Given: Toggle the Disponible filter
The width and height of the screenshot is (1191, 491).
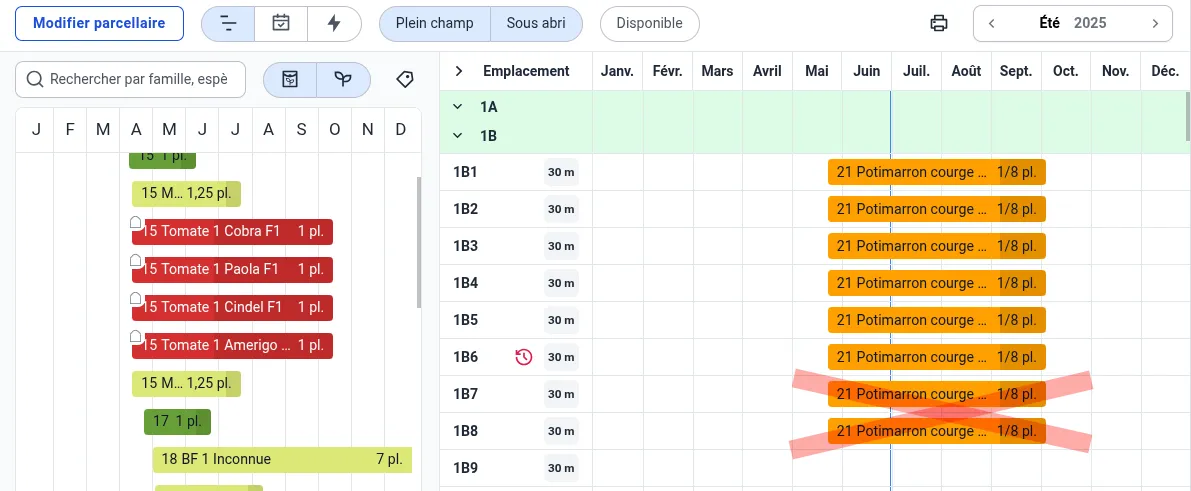Looking at the screenshot, I should (x=649, y=24).
